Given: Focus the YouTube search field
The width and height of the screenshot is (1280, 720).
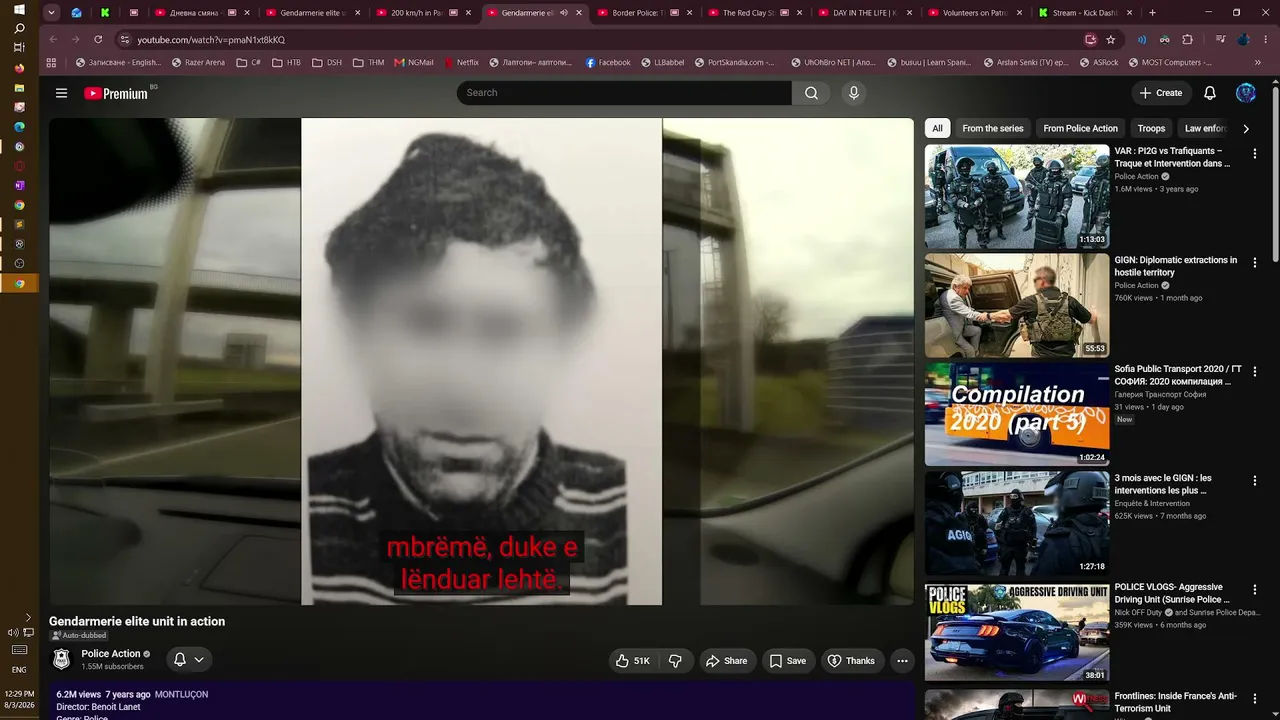Looking at the screenshot, I should [x=625, y=93].
